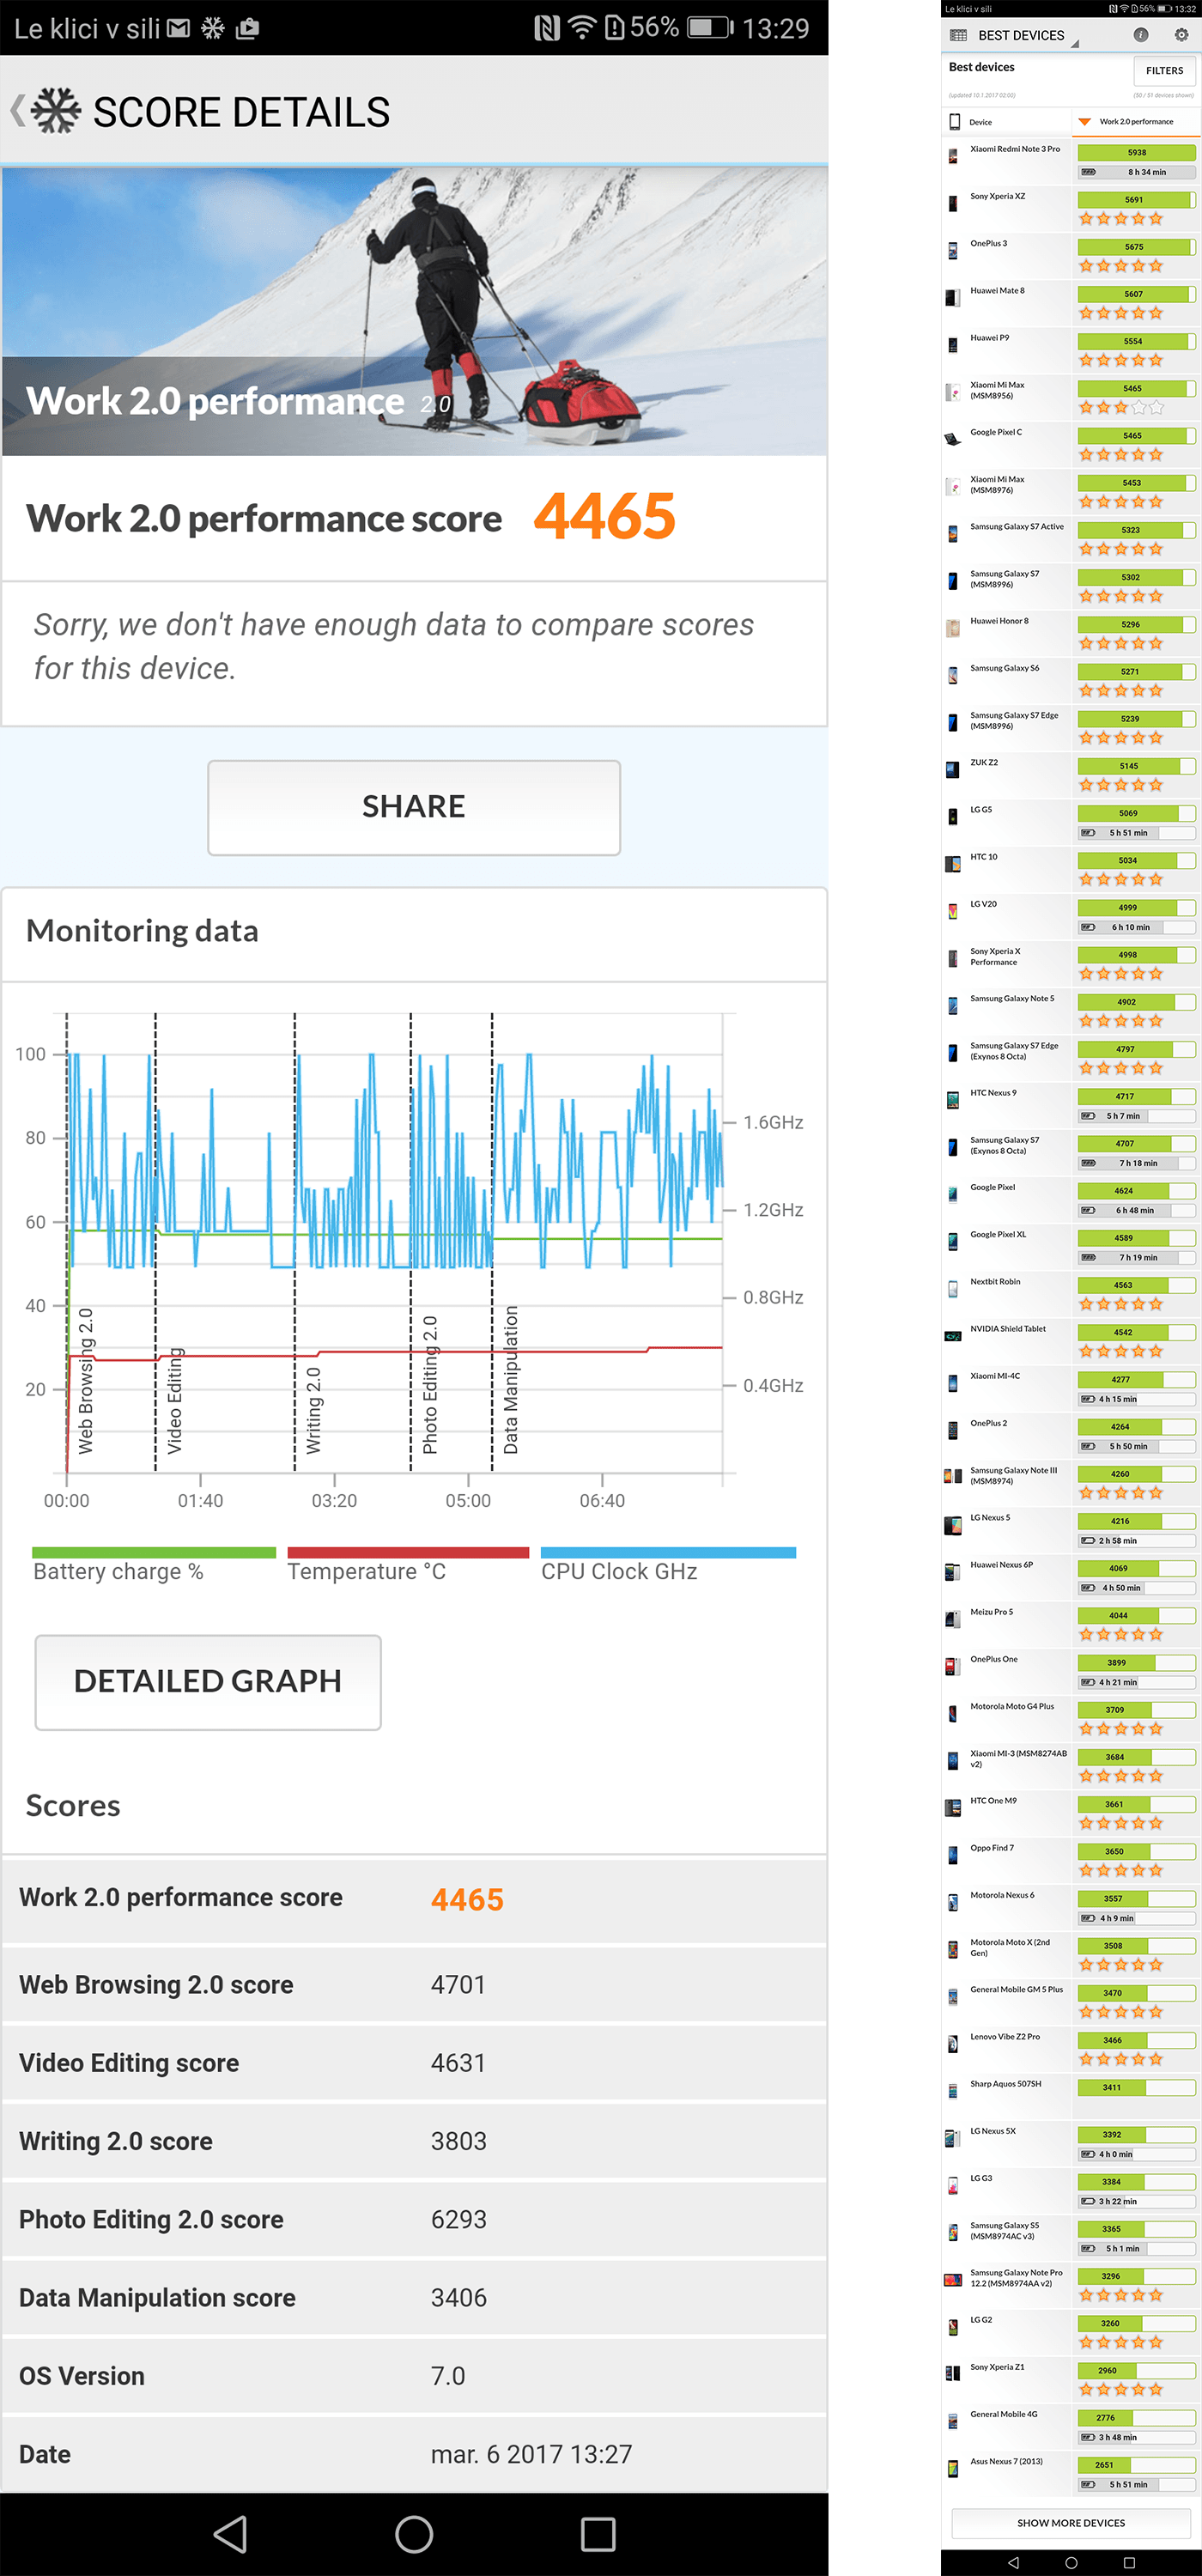Tap the CPU Clock GHz blue legend
The height and width of the screenshot is (2576, 1202).
(x=668, y=1564)
